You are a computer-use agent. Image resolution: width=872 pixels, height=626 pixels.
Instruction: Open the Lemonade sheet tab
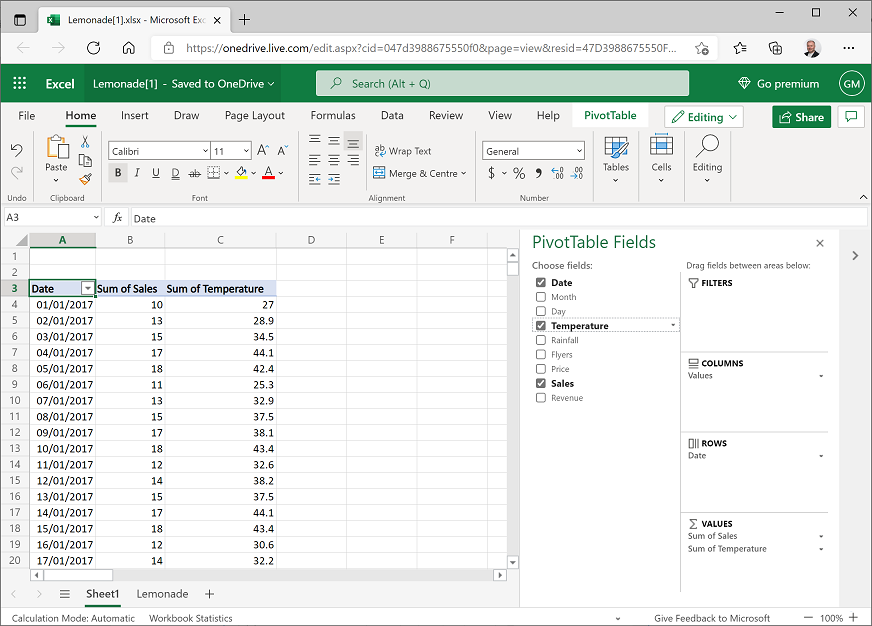click(162, 594)
